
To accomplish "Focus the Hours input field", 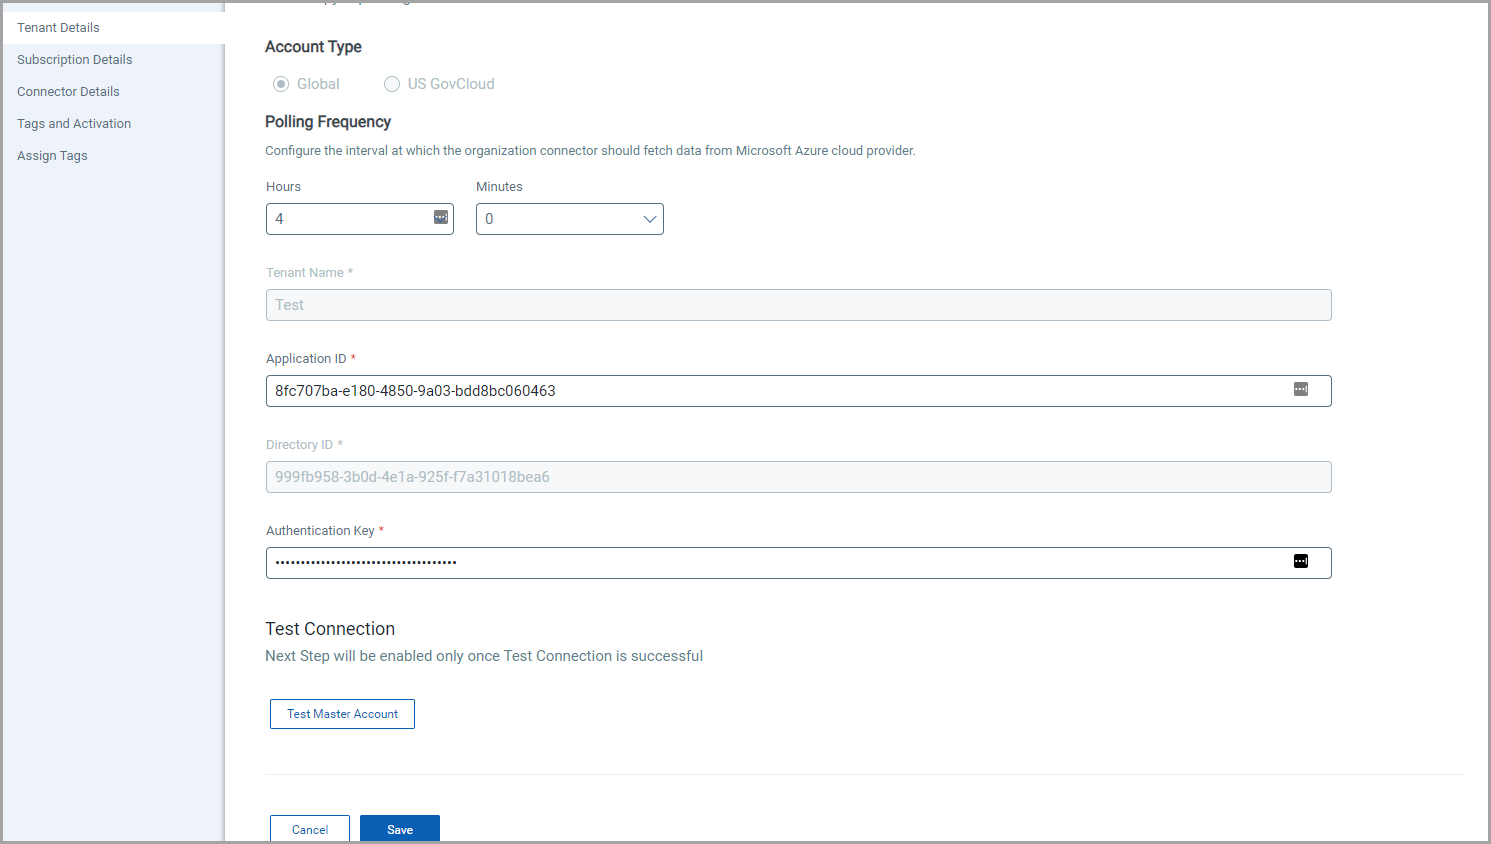I will pyautogui.click(x=348, y=219).
